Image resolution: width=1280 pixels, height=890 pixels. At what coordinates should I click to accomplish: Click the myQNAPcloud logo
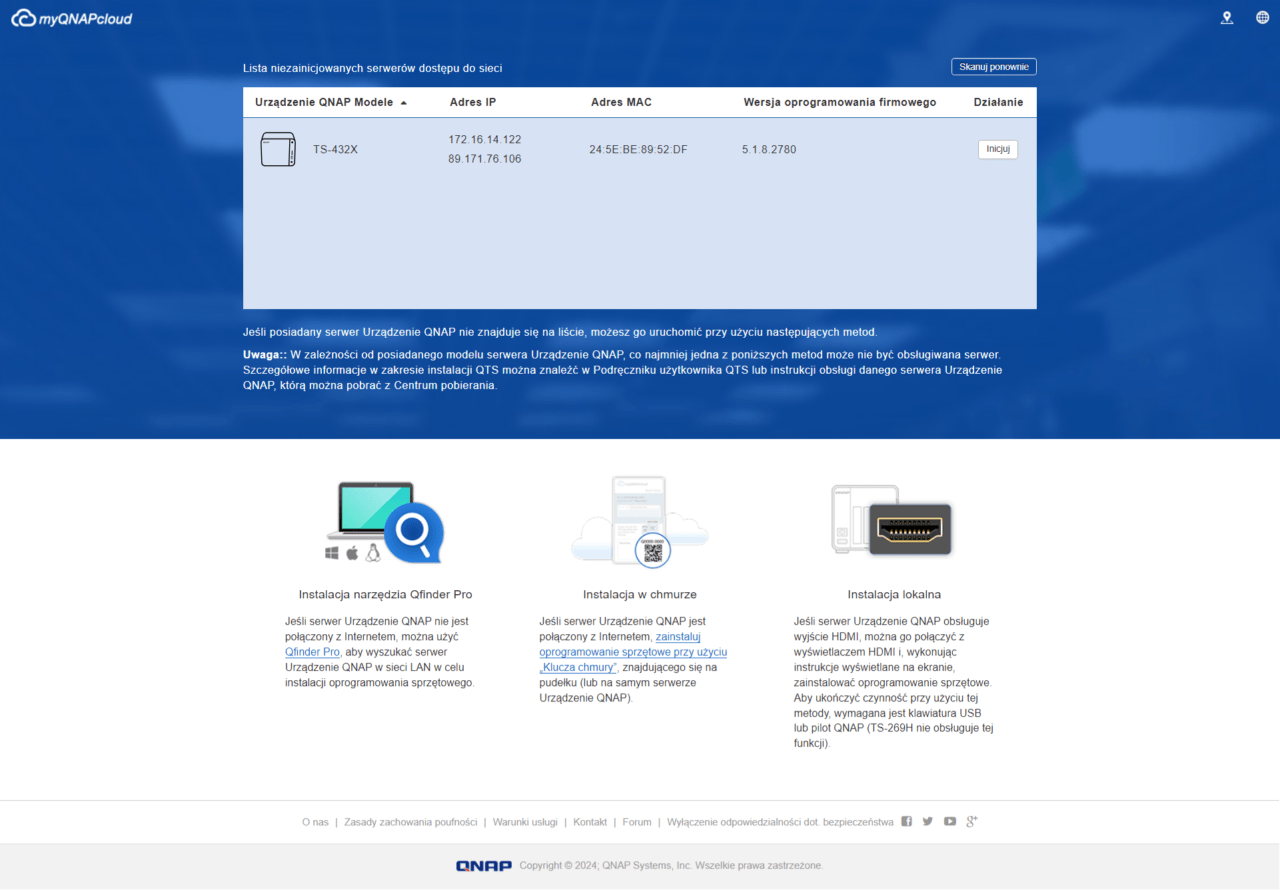72,18
